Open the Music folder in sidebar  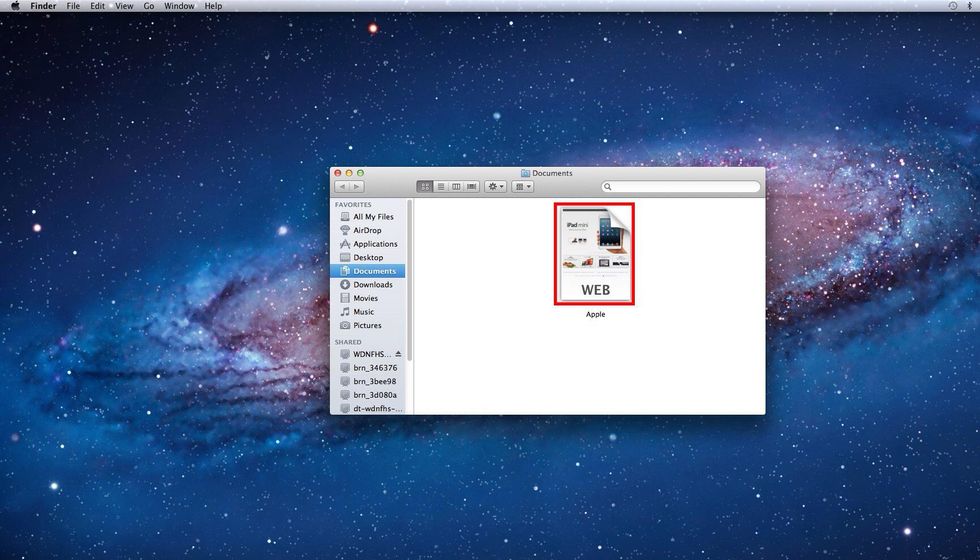click(363, 312)
